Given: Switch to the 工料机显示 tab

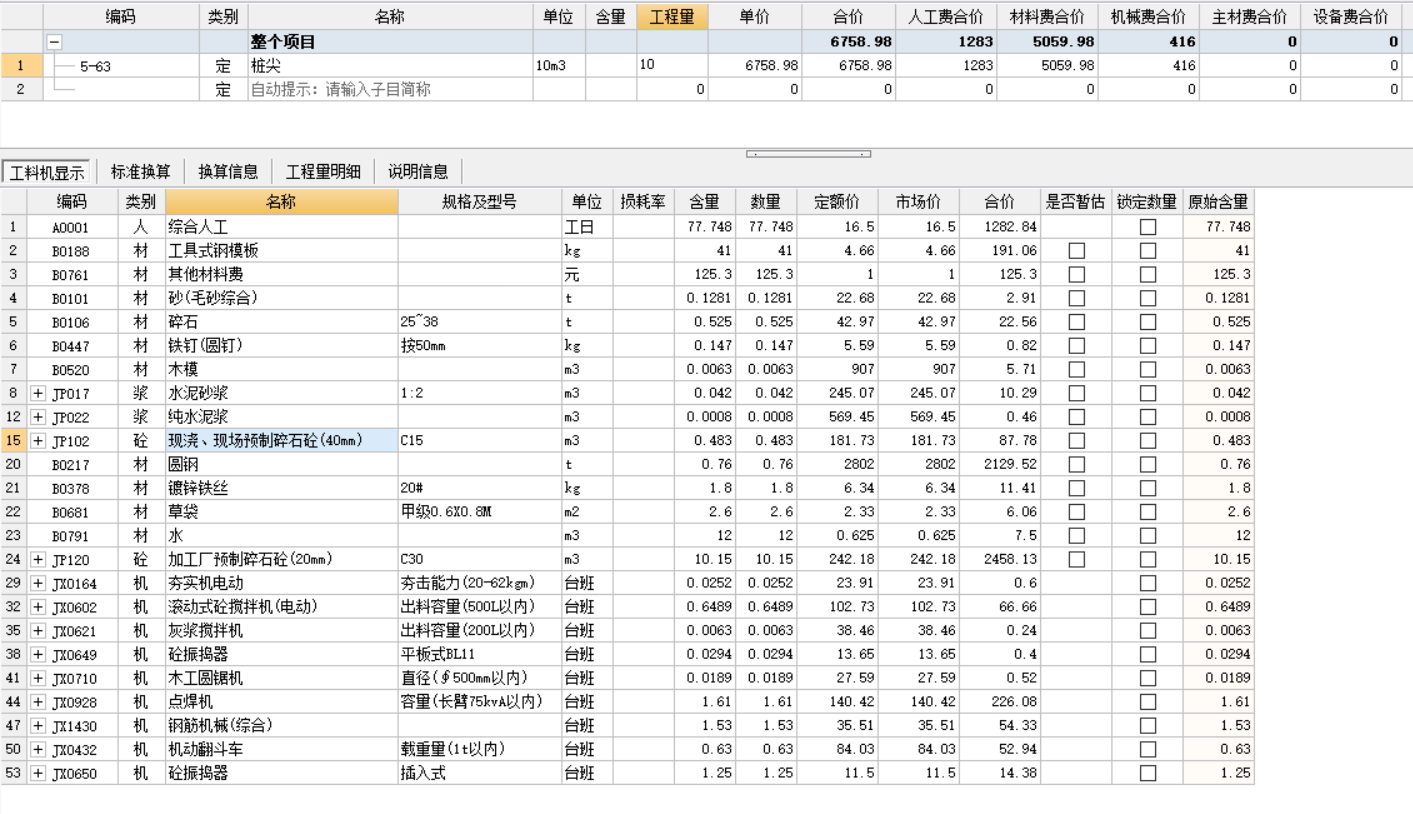Looking at the screenshot, I should [48, 171].
